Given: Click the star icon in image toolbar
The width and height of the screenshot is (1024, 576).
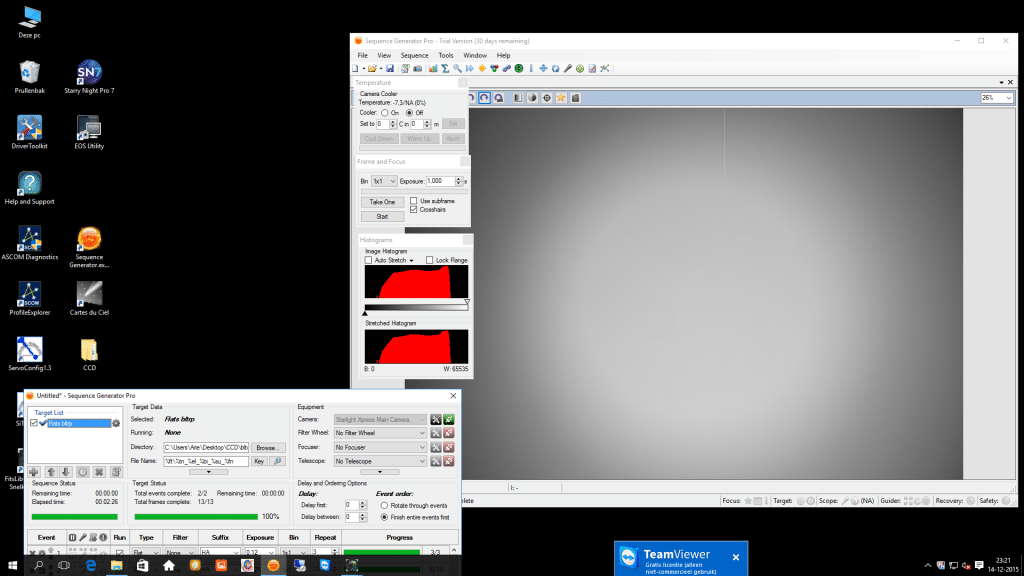Looking at the screenshot, I should [x=560, y=98].
